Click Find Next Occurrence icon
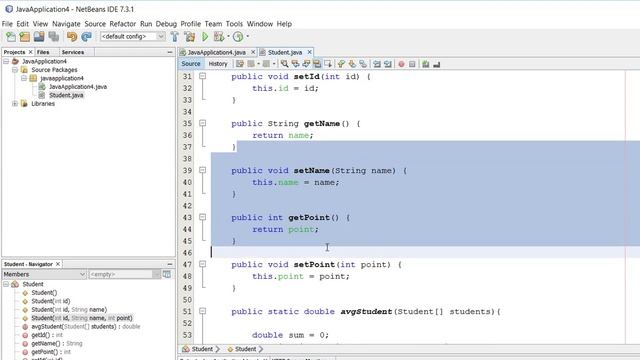 [x=306, y=64]
